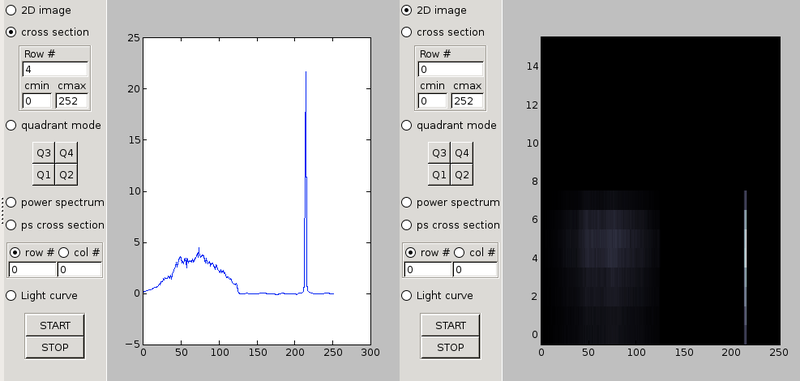Viewport: 800px width, 381px height.
Task: Choose Q3 quadrant in the line-plot panel
Action: (x=43, y=153)
